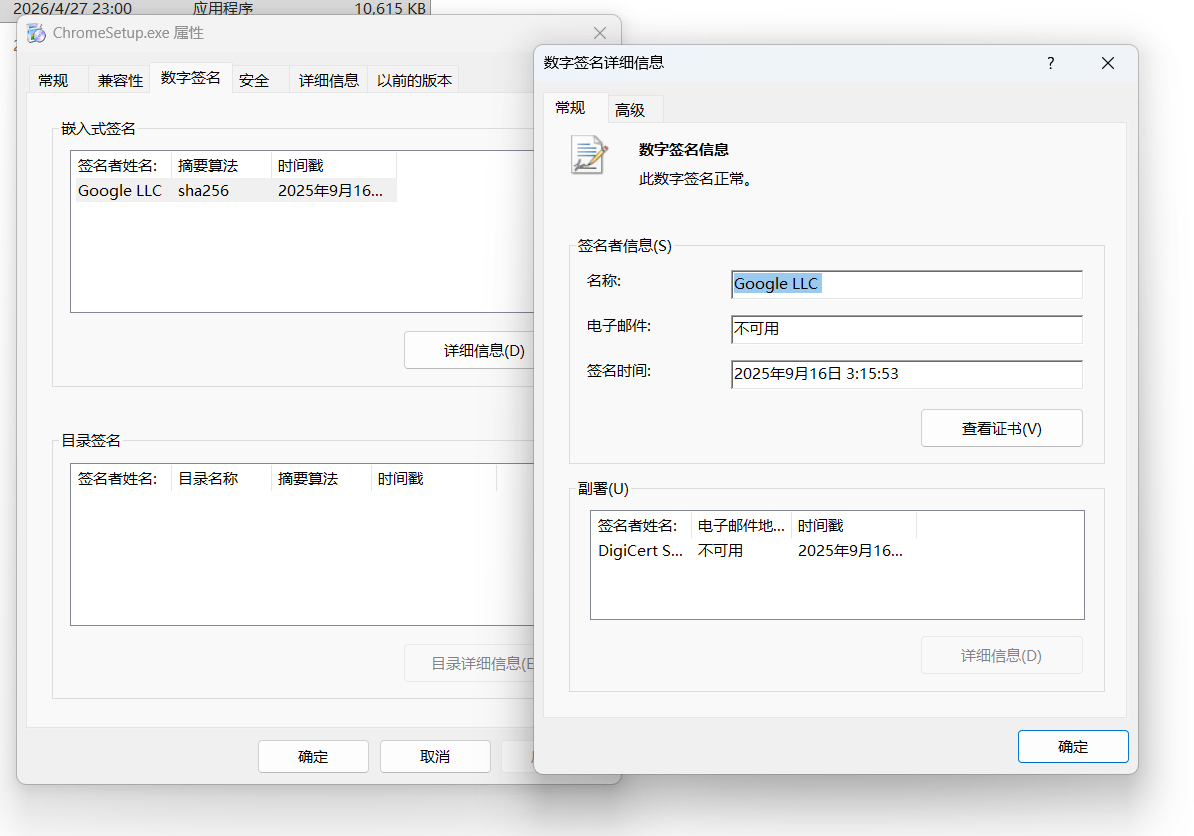Click the 查看证书(V) button
Image resolution: width=1194 pixels, height=836 pixels.
[1001, 429]
